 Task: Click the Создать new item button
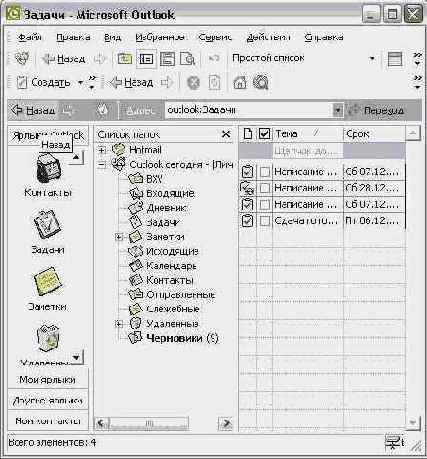(43, 82)
